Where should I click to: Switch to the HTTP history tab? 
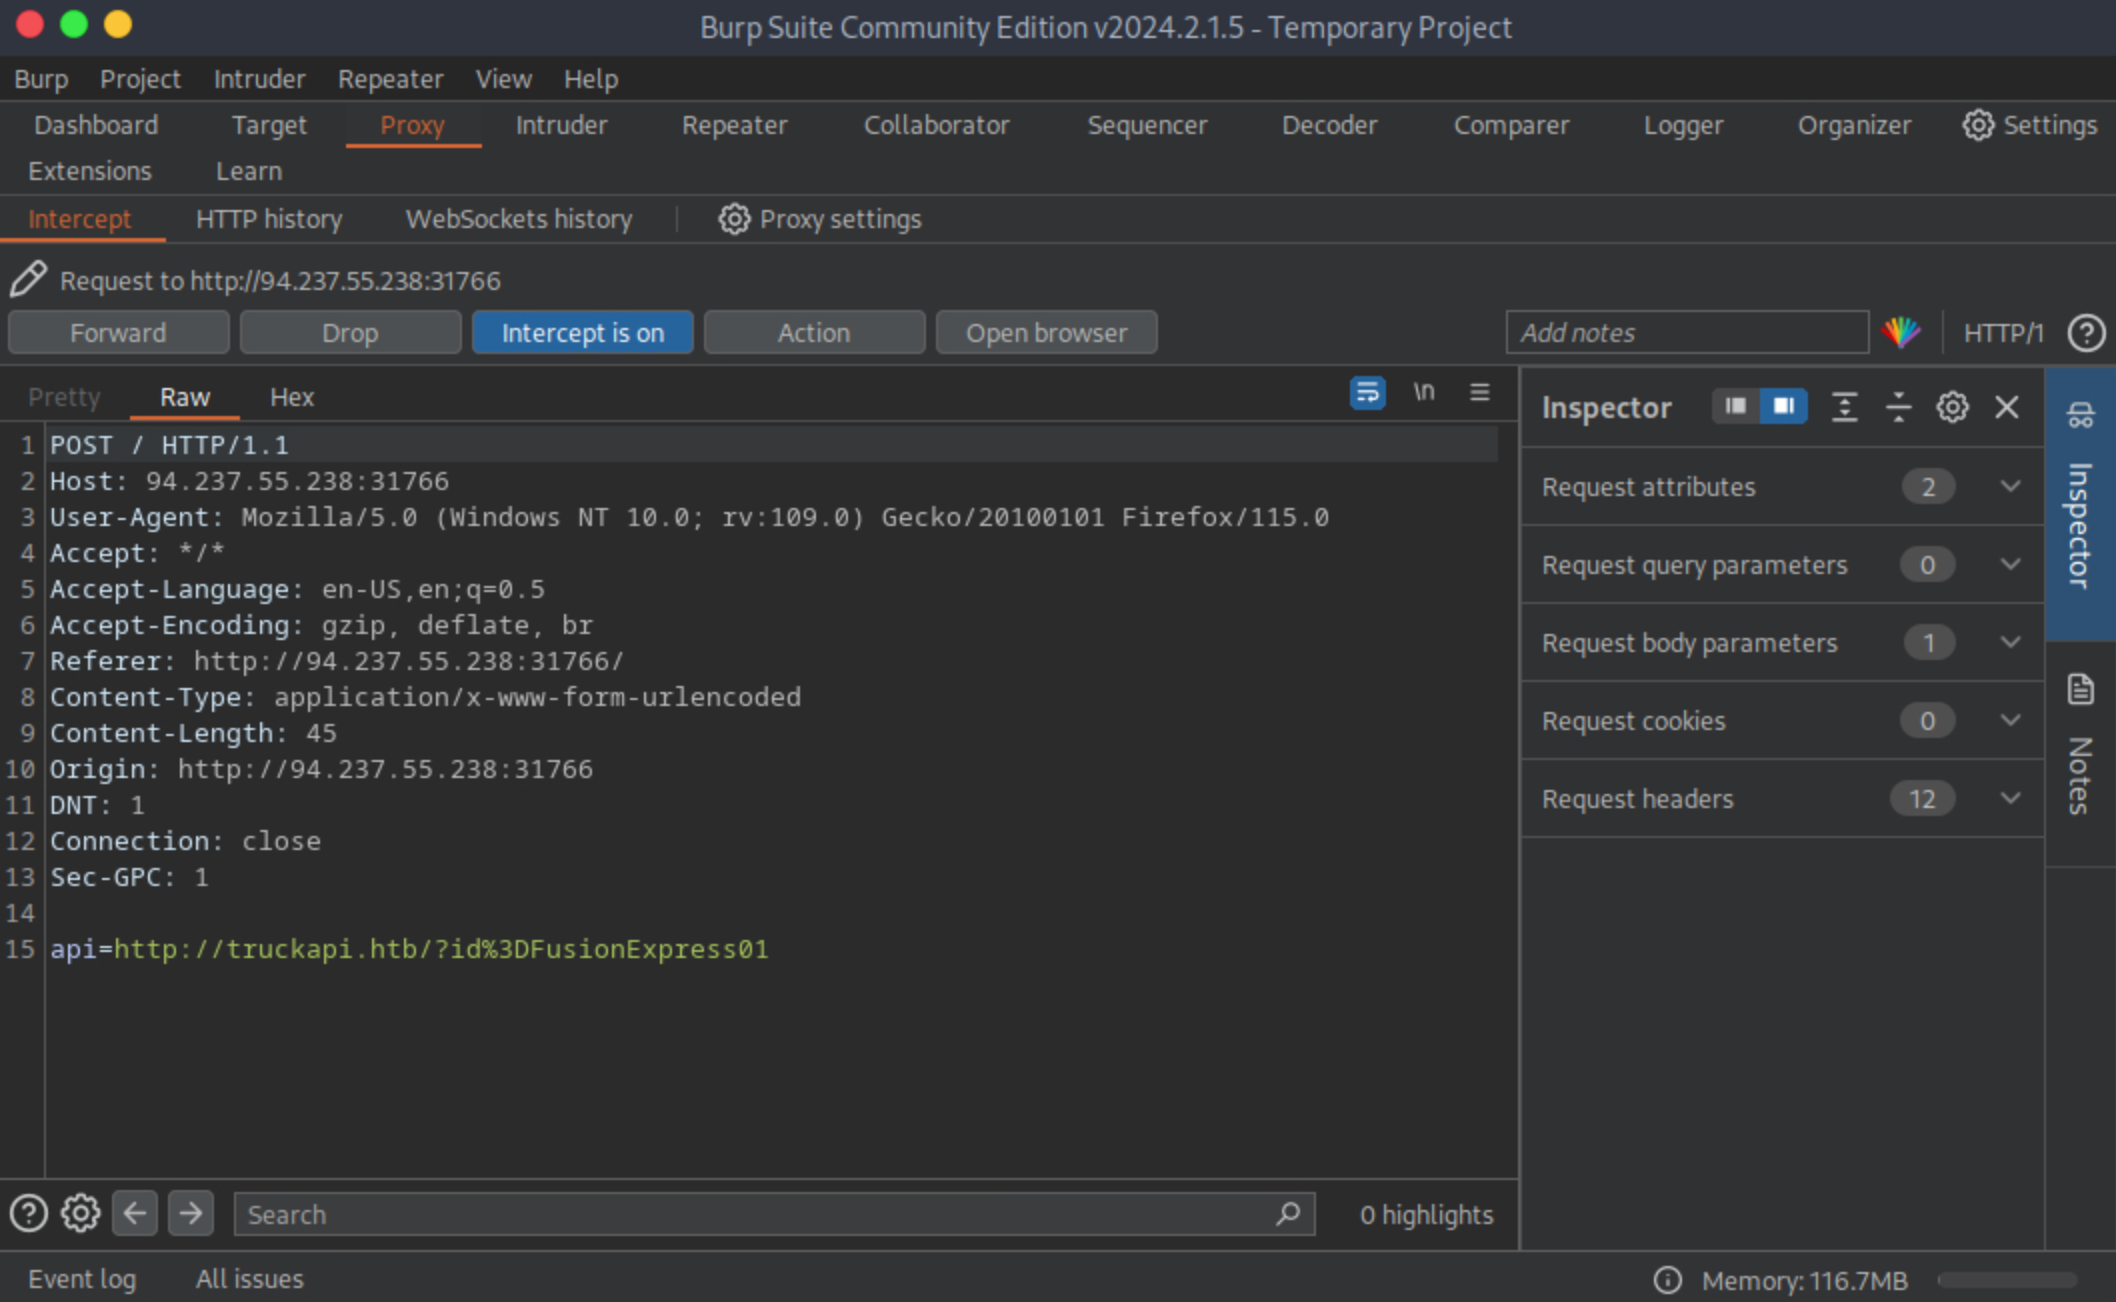pyautogui.click(x=269, y=219)
